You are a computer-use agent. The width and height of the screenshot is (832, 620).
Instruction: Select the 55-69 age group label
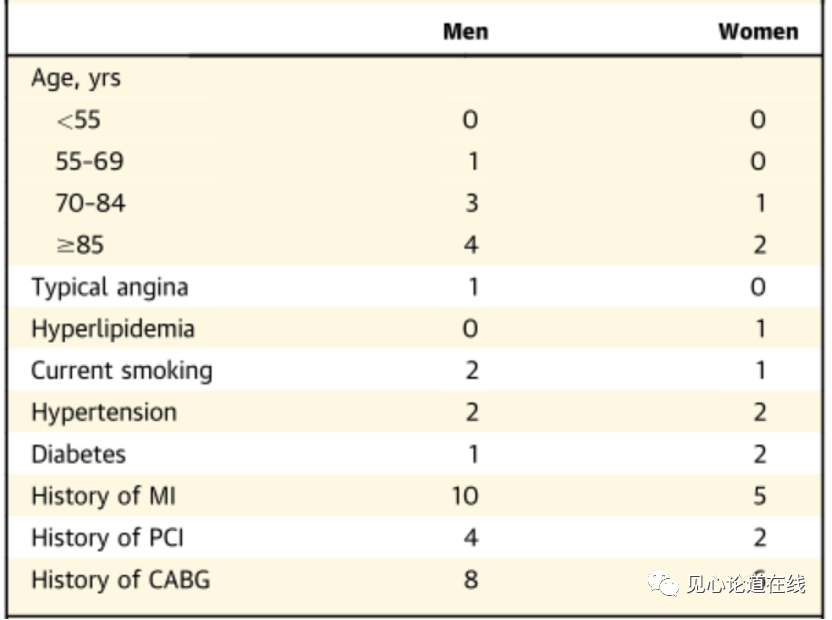[x=90, y=162]
